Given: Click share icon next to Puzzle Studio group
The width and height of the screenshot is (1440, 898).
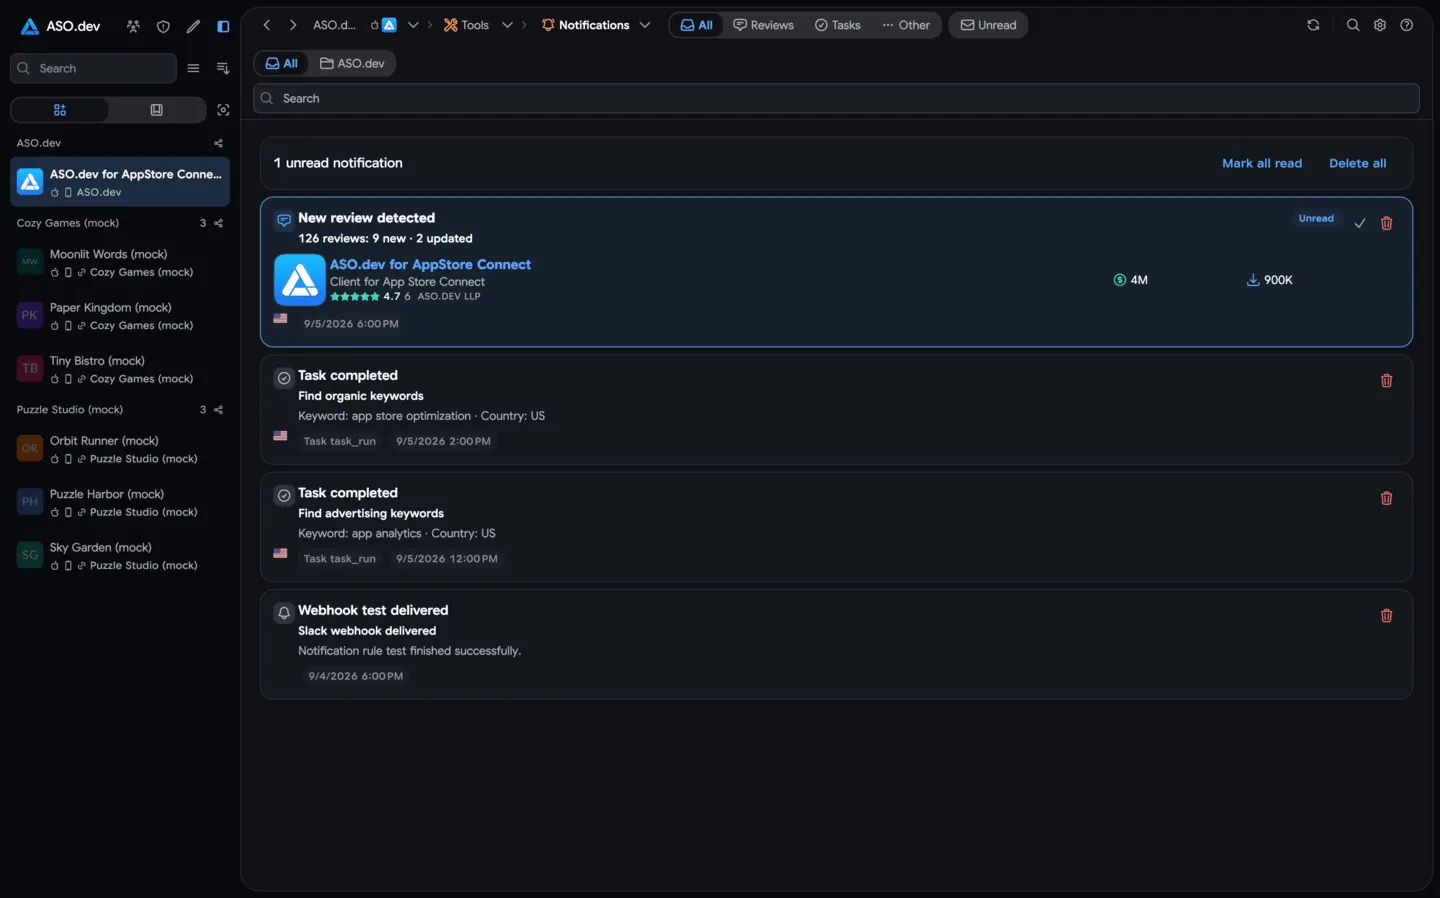Looking at the screenshot, I should click(x=218, y=410).
